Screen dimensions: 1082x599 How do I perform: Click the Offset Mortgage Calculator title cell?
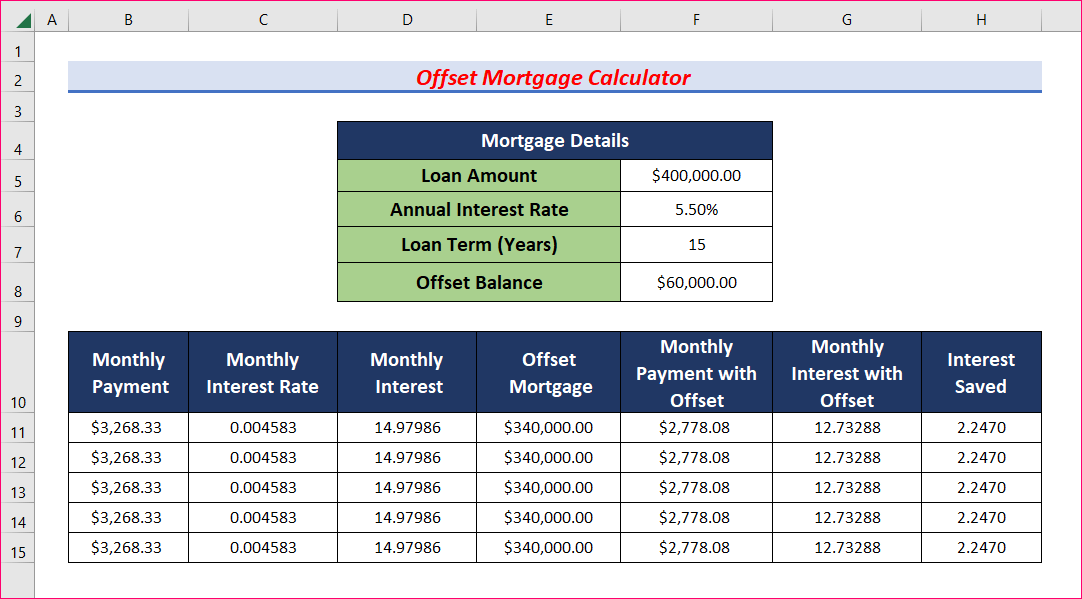pos(554,78)
